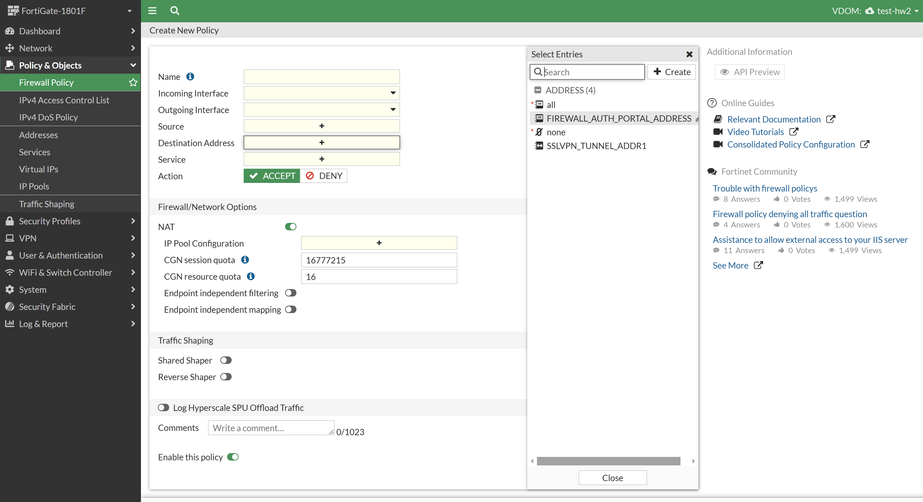
Task: Open 'Assistance to allow external access' link
Action: coord(810,240)
